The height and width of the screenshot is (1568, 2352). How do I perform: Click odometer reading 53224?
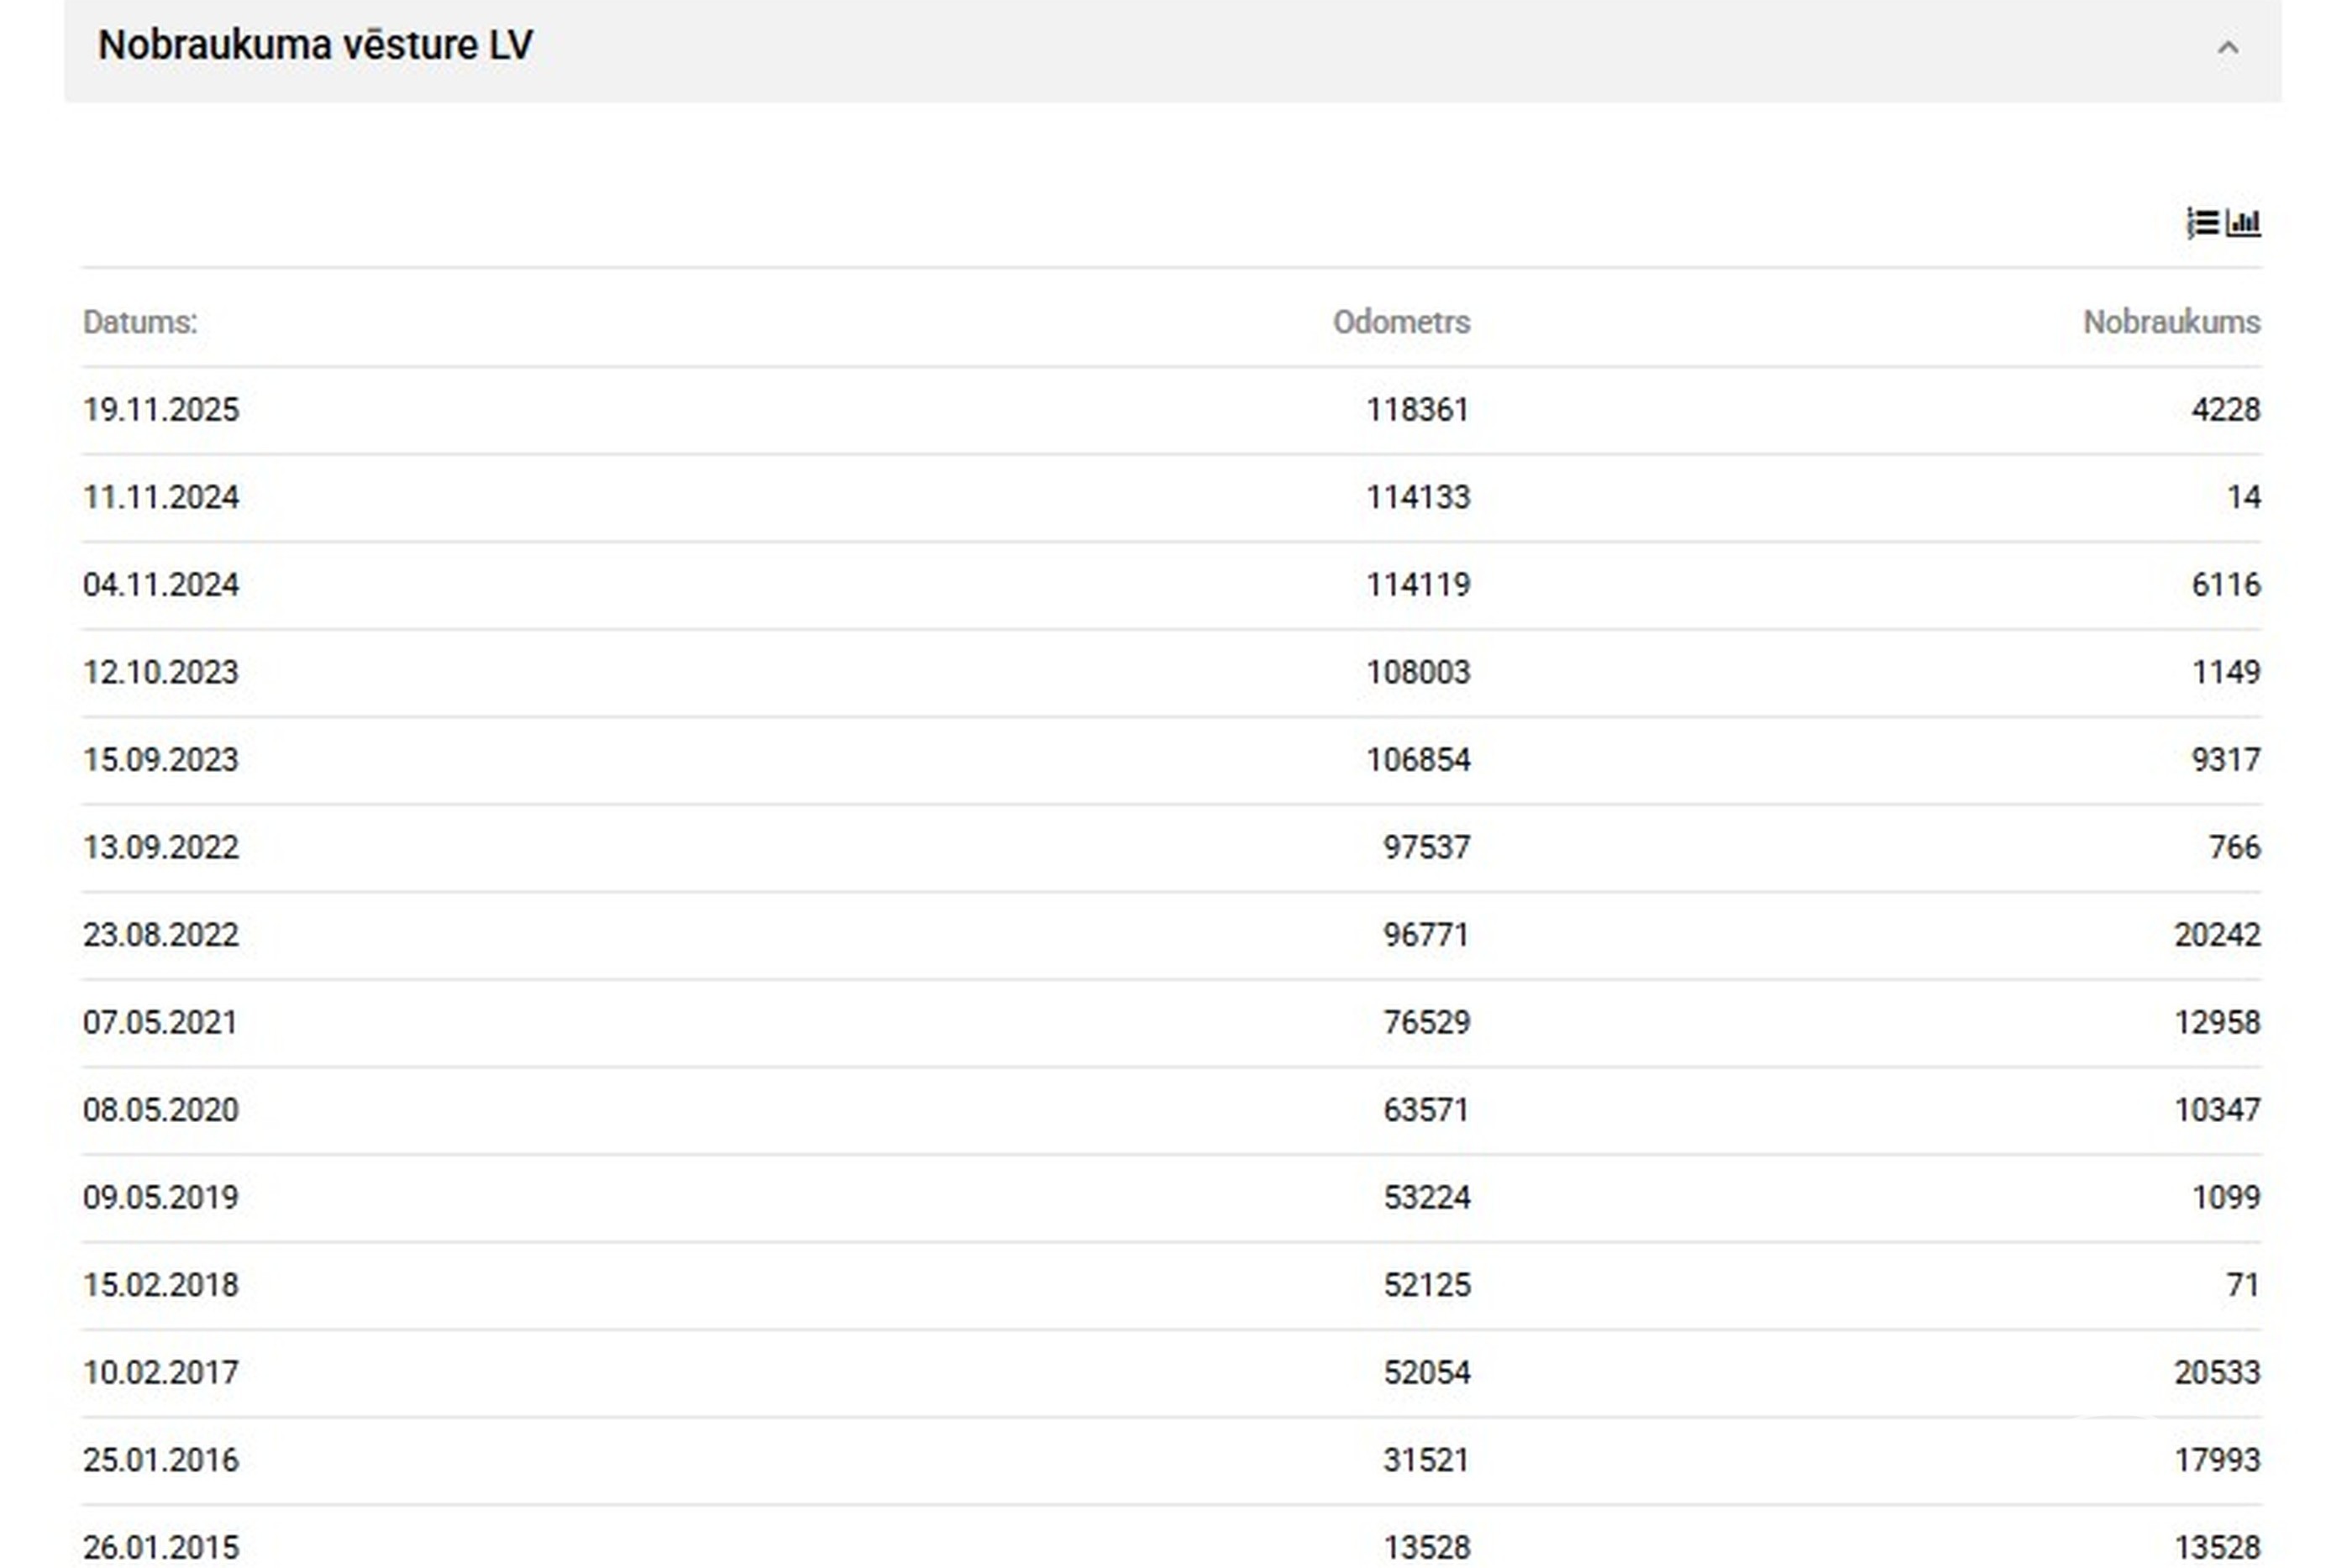[1426, 1197]
